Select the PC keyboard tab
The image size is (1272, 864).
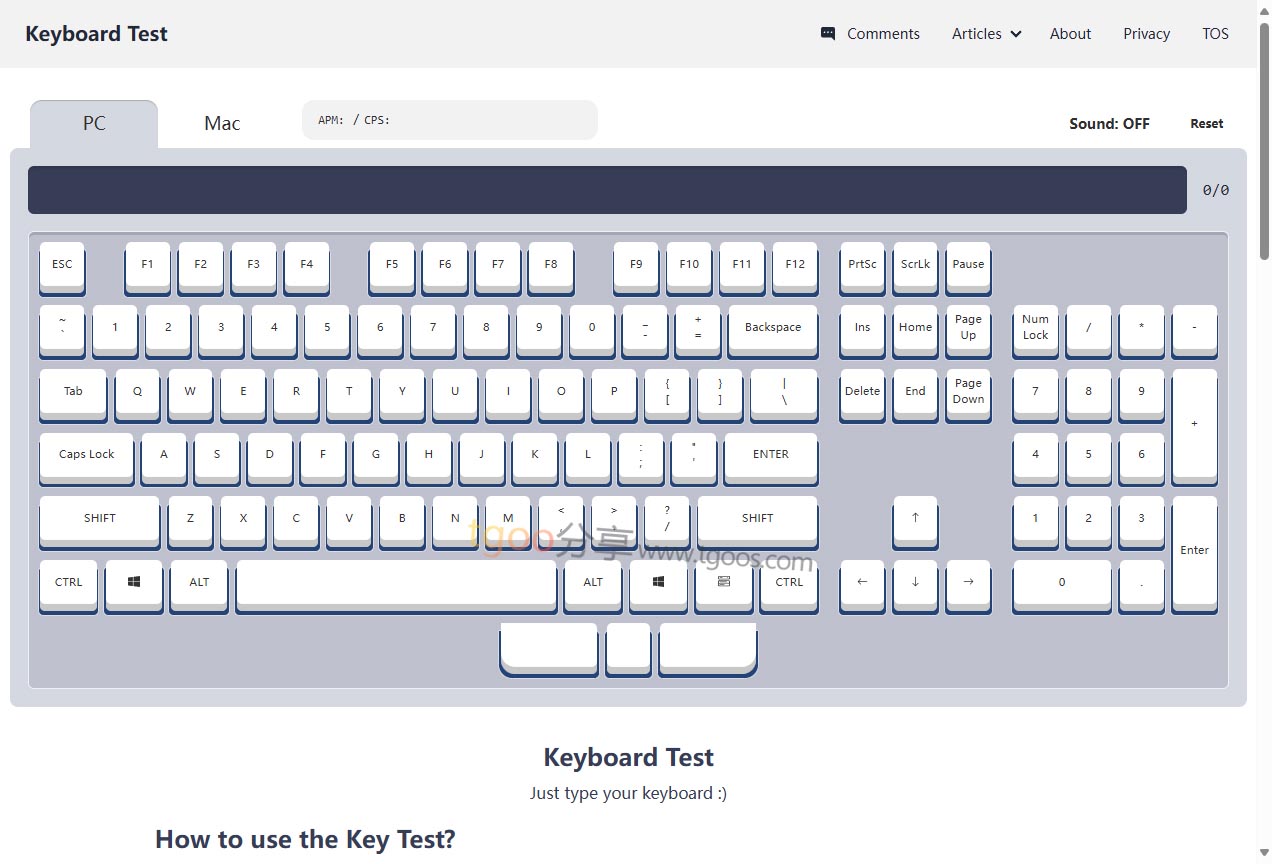point(94,124)
